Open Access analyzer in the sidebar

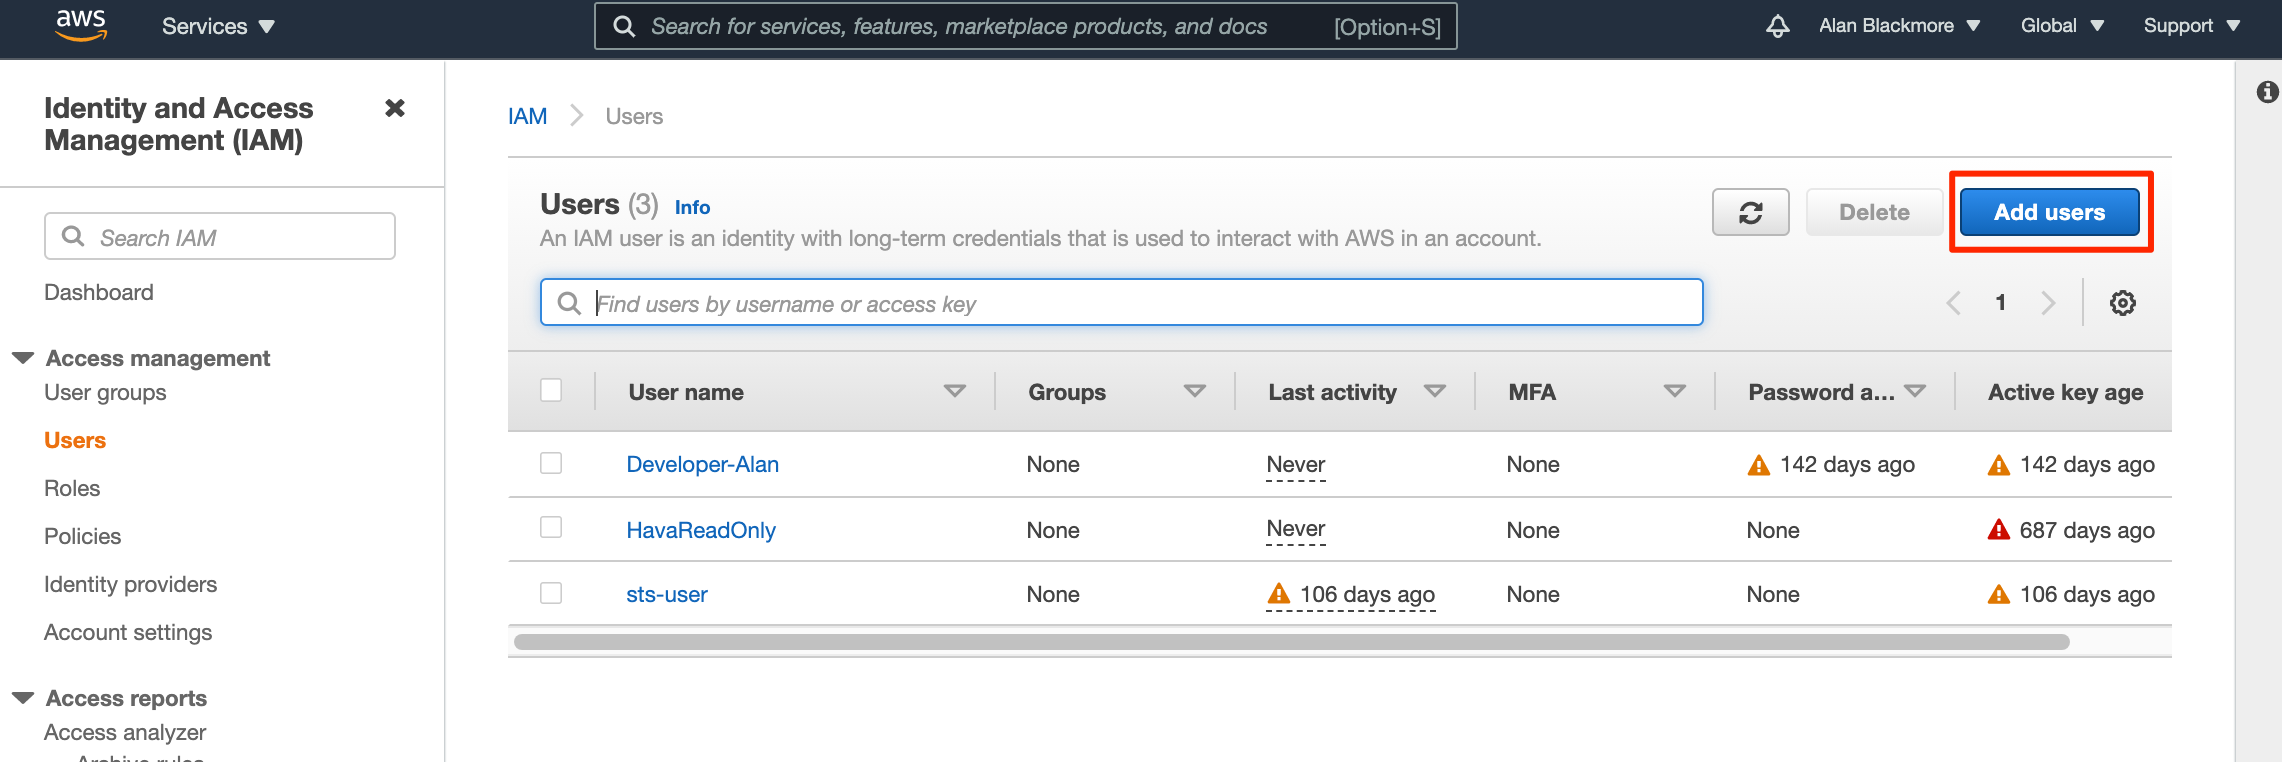[x=125, y=733]
